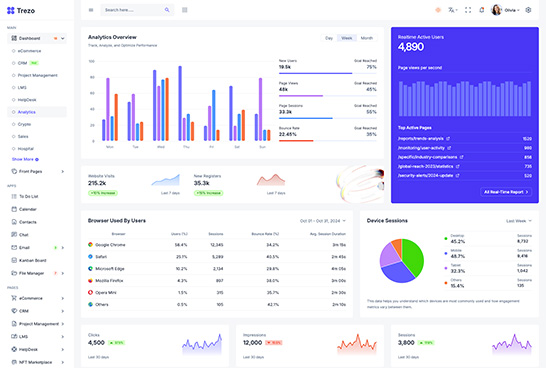
Task: Switch the Analytics chart to Month
Action: click(x=367, y=38)
